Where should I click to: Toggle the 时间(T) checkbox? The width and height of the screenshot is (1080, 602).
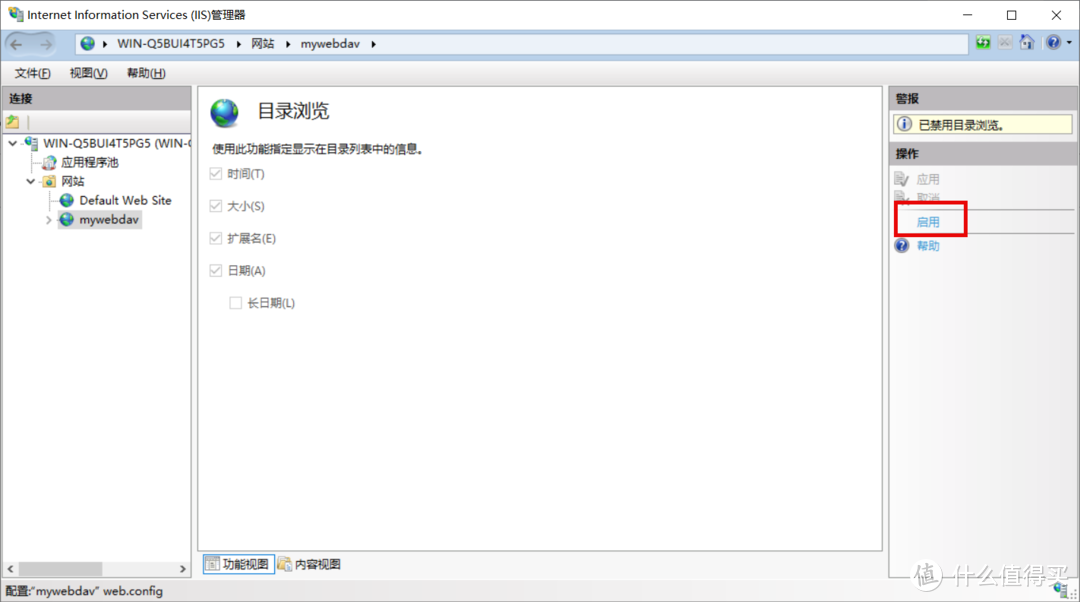coord(216,174)
